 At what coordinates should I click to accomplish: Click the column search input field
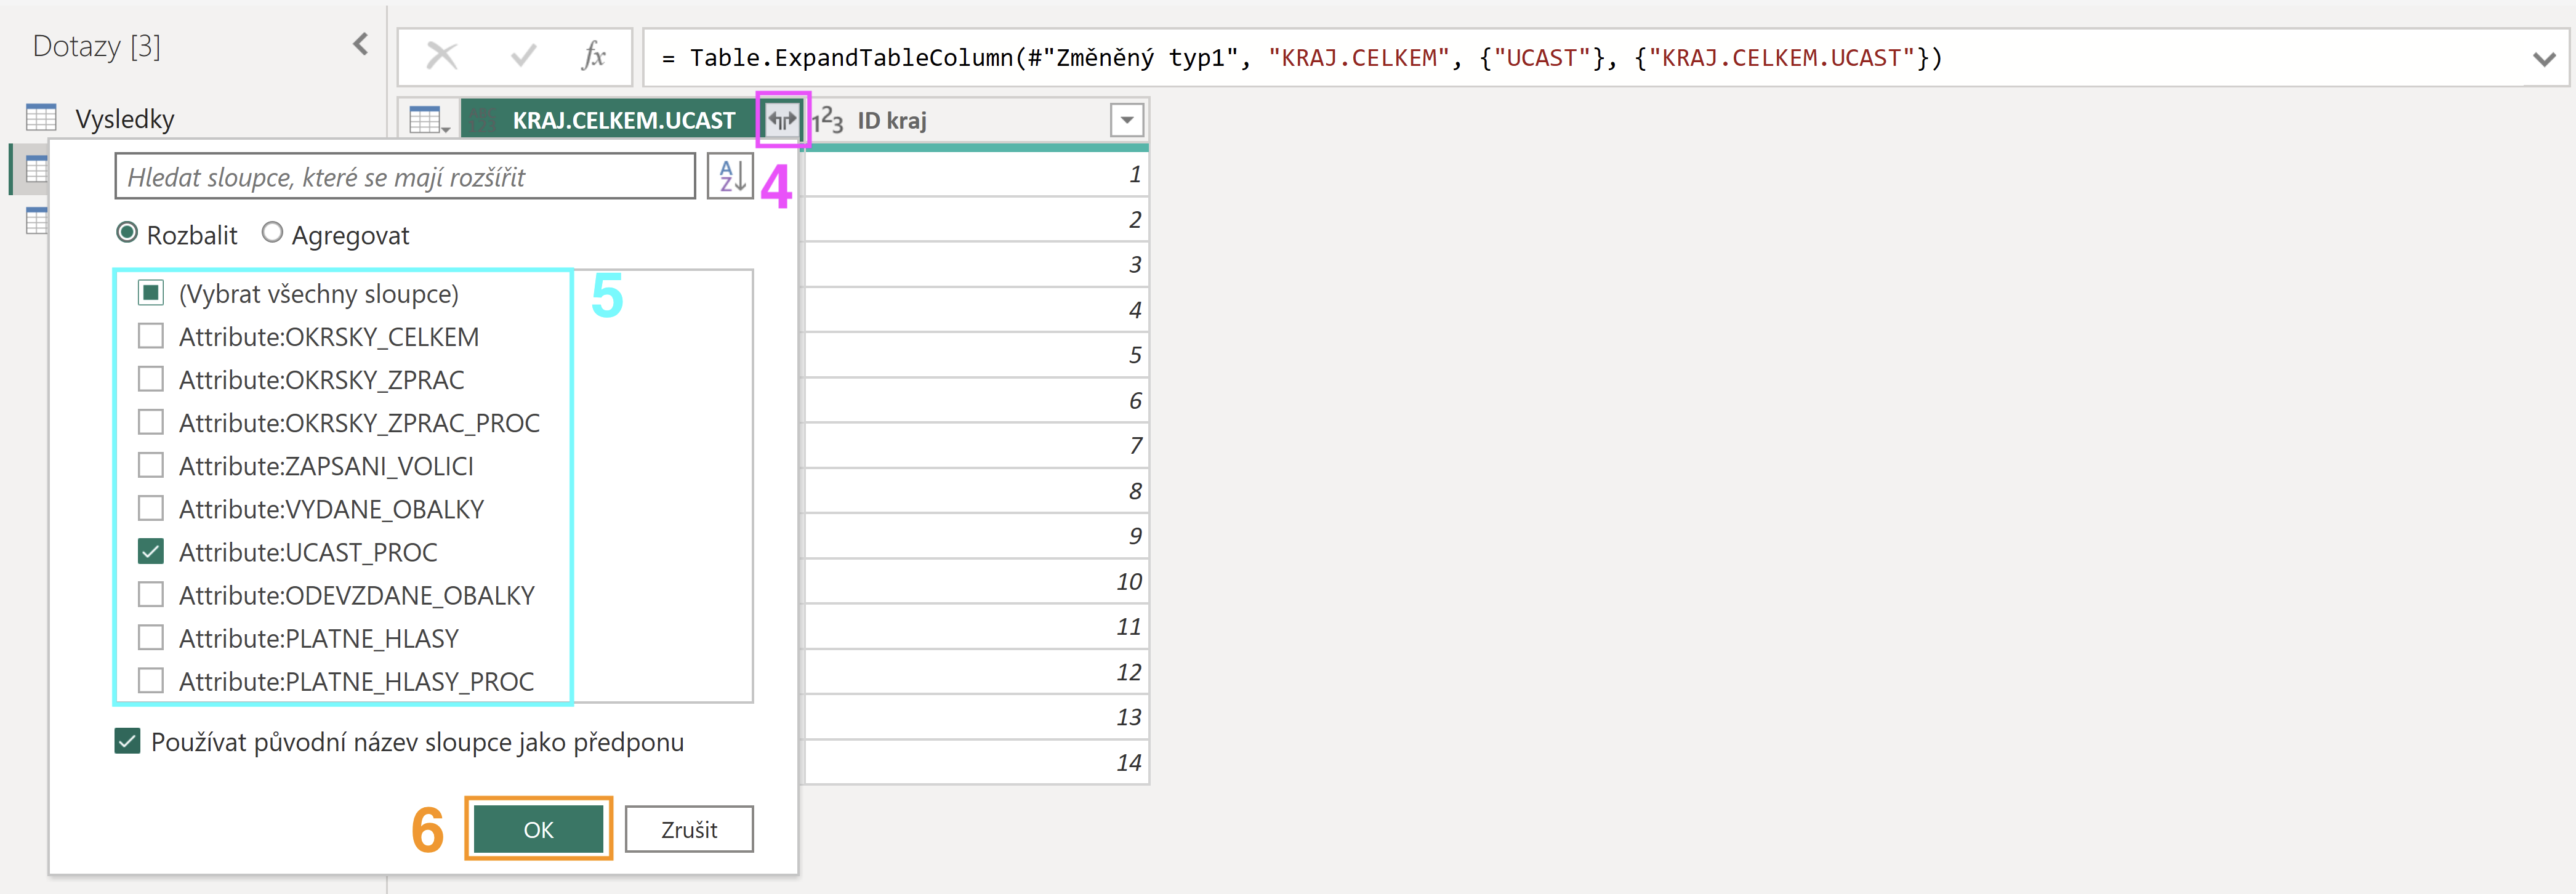[x=405, y=176]
